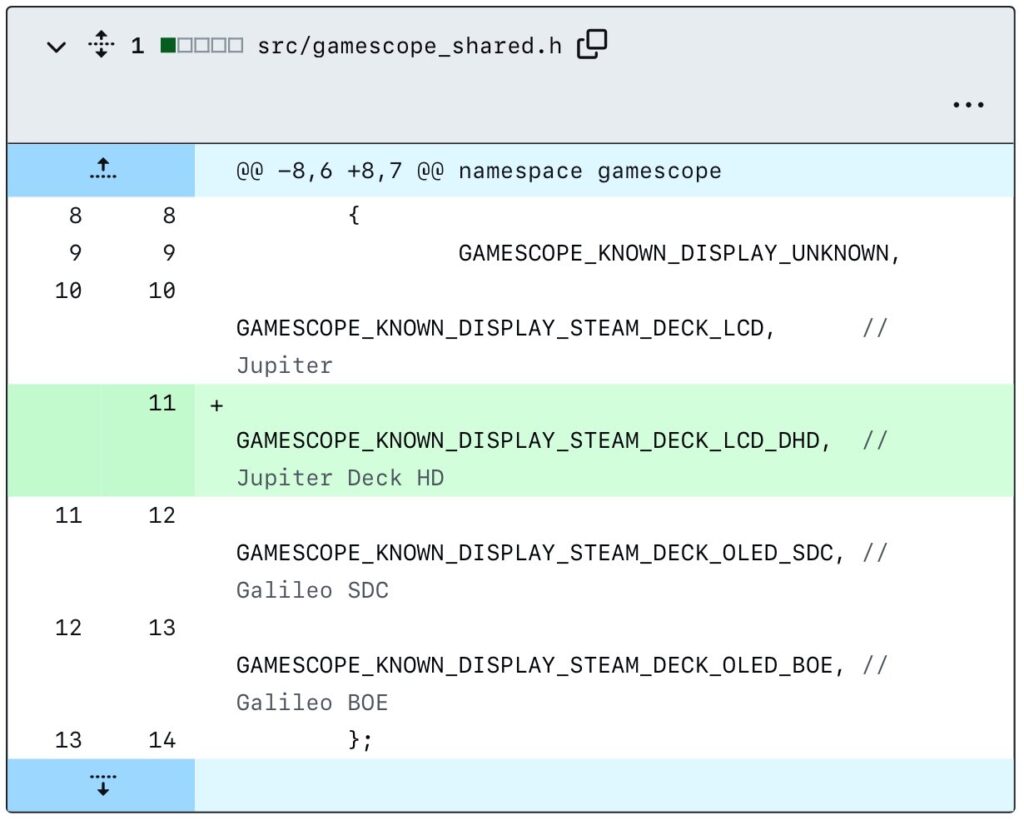
Task: Copy the src/gamescope_shared.h file path
Action: coord(592,44)
